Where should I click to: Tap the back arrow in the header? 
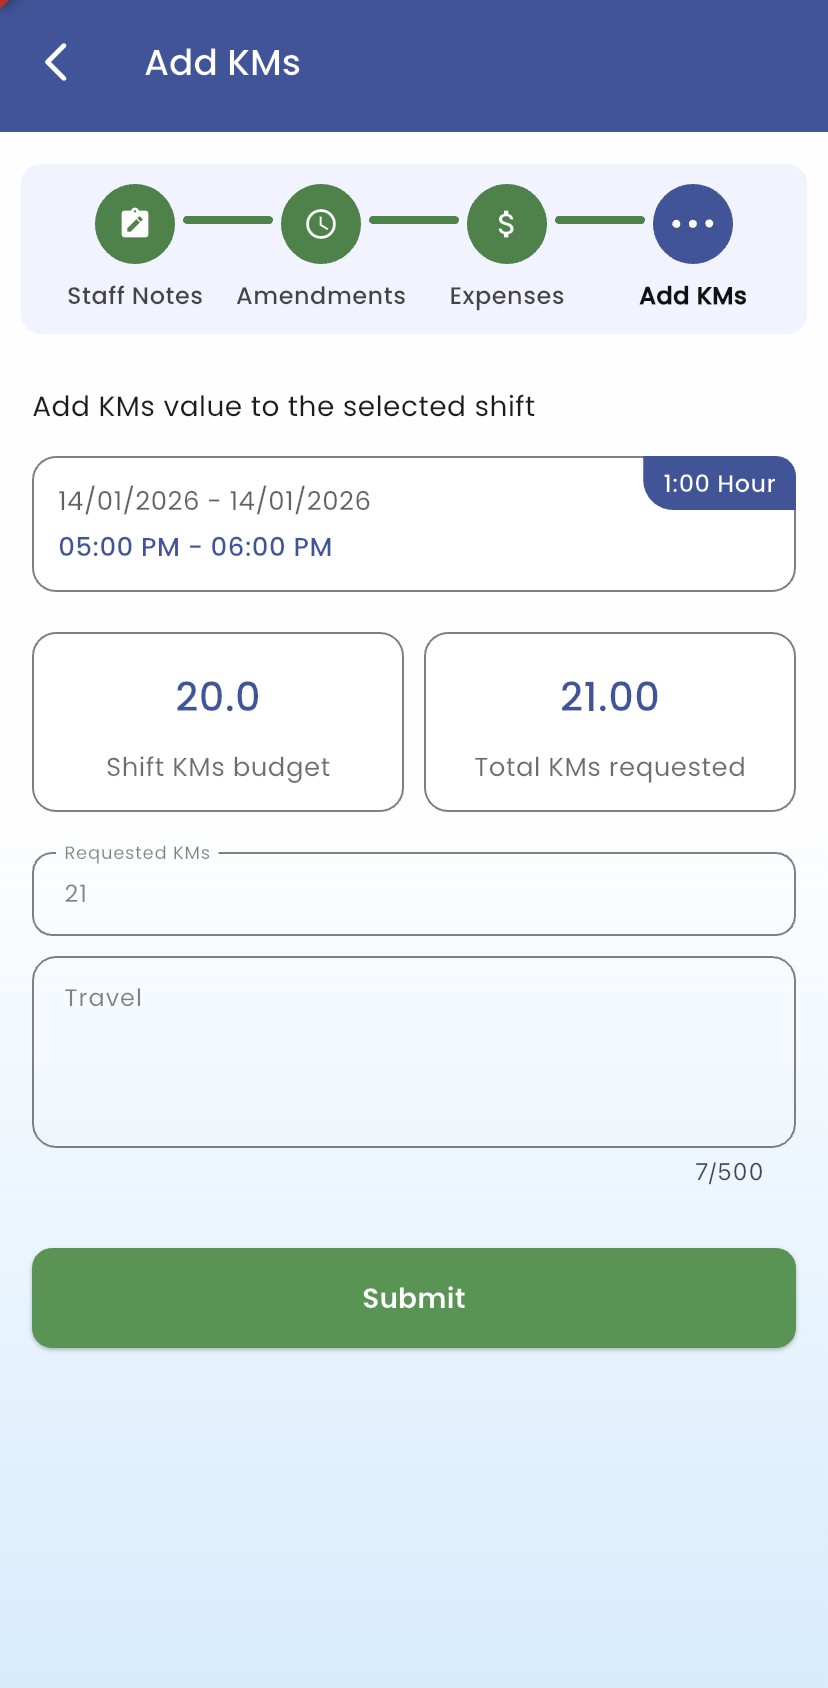[57, 62]
